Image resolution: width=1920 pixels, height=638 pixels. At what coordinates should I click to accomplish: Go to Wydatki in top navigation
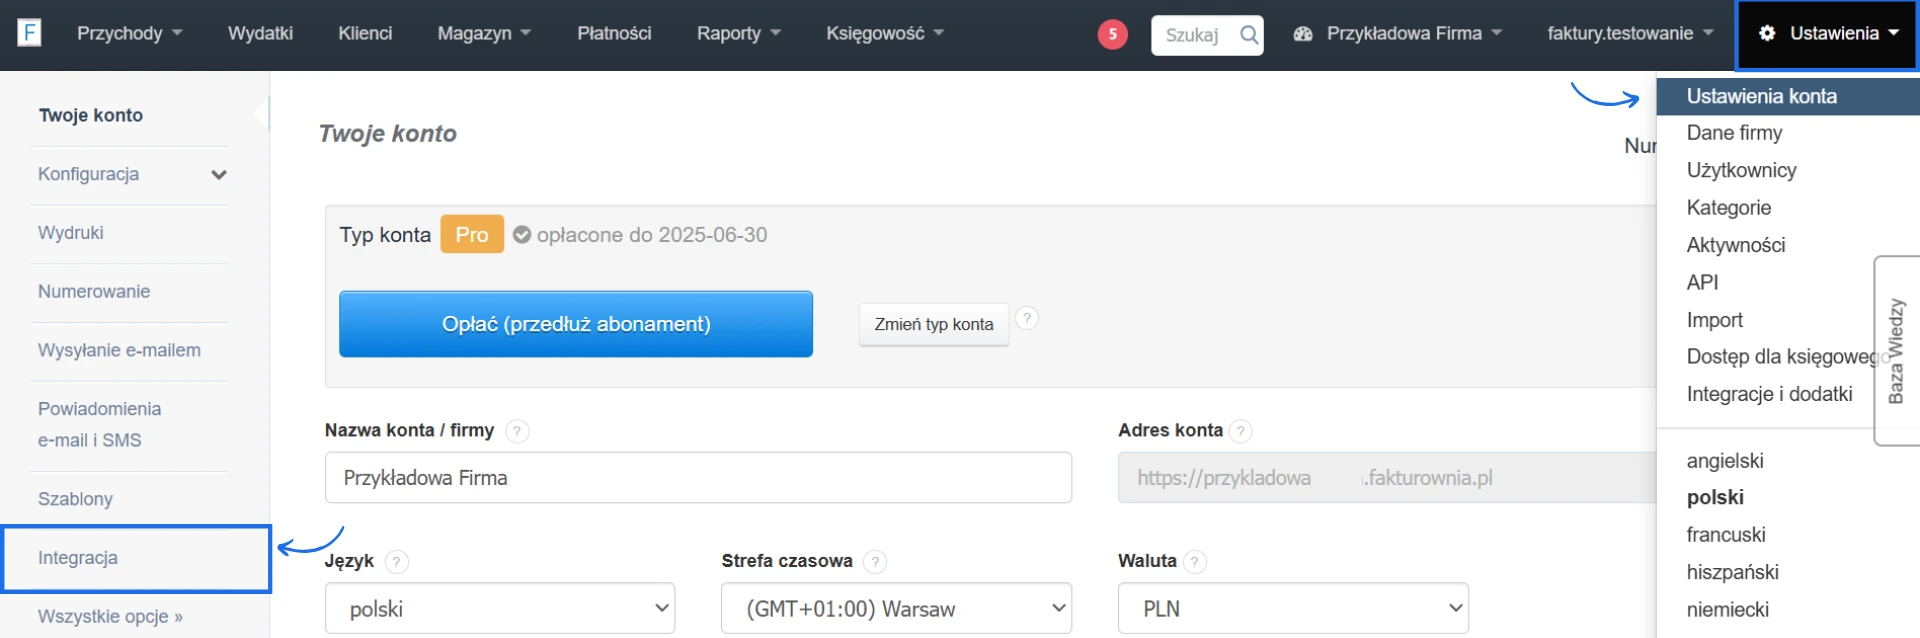click(260, 33)
